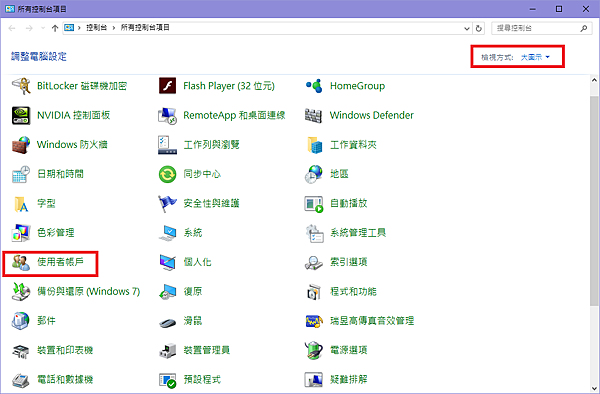
Task: Expand chevron after 控制台 in breadcrumb
Action: (x=114, y=28)
